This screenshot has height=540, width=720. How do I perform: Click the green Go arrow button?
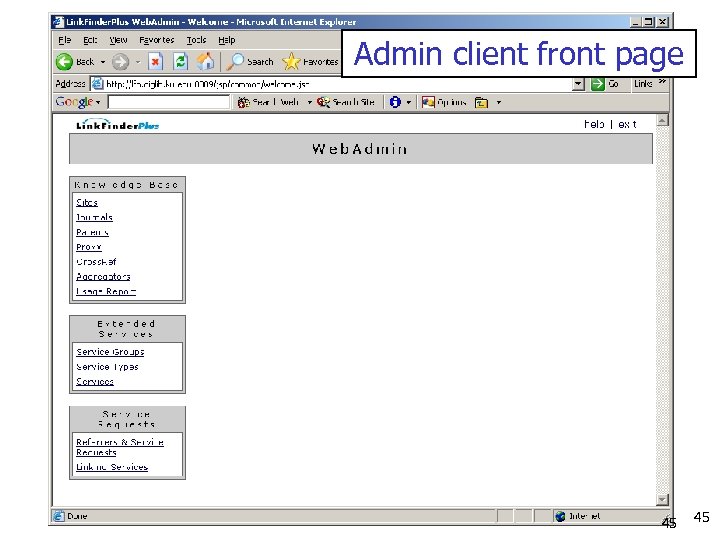pyautogui.click(x=597, y=84)
